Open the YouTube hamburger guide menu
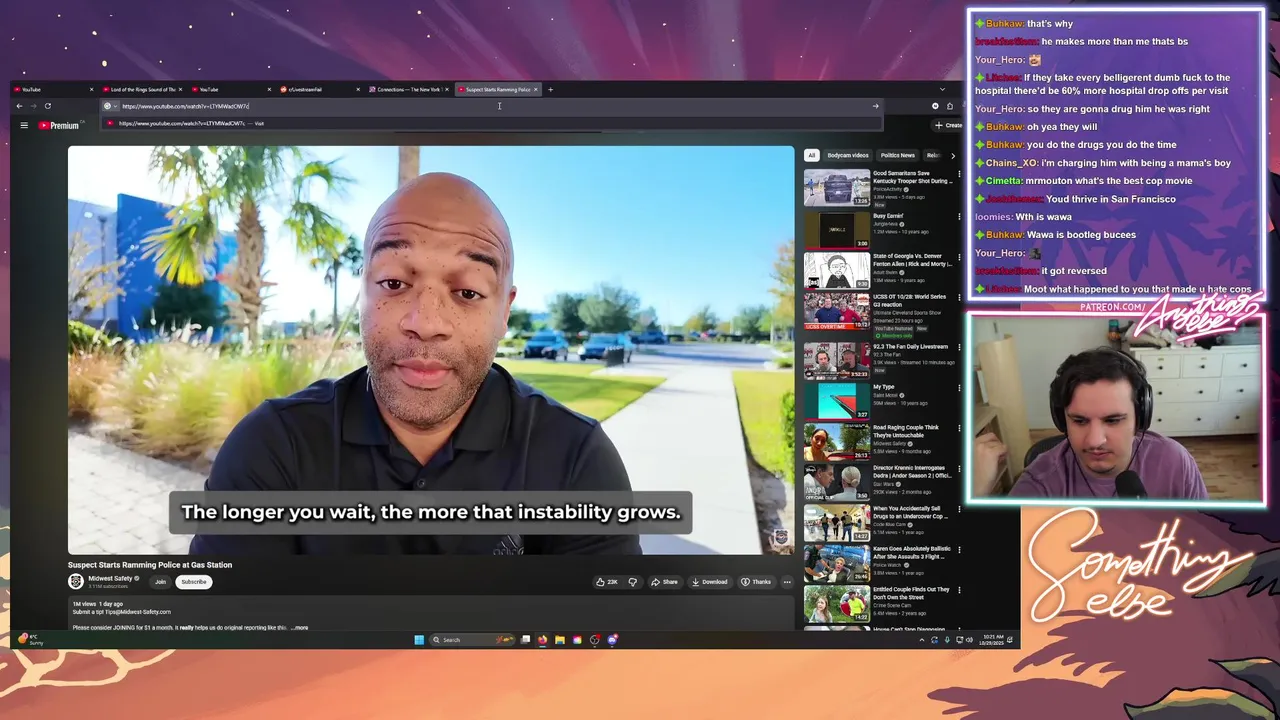 pos(24,125)
